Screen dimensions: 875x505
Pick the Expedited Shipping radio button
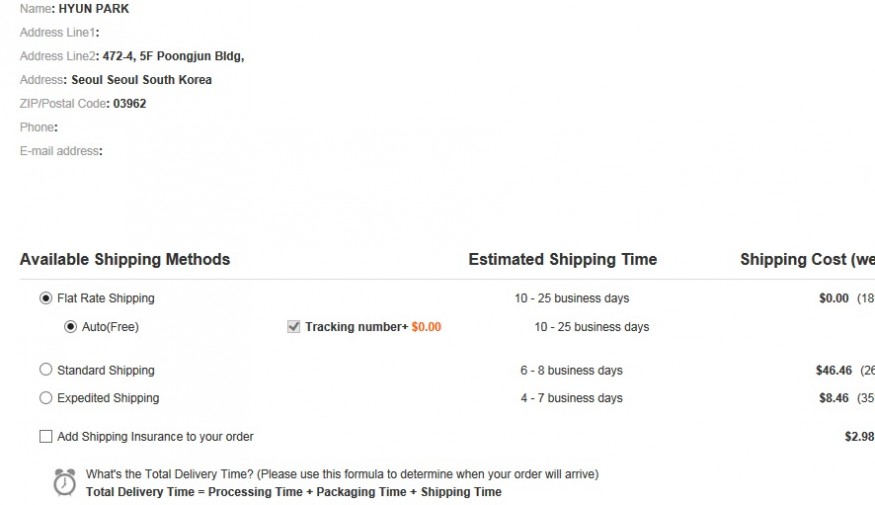click(x=45, y=398)
